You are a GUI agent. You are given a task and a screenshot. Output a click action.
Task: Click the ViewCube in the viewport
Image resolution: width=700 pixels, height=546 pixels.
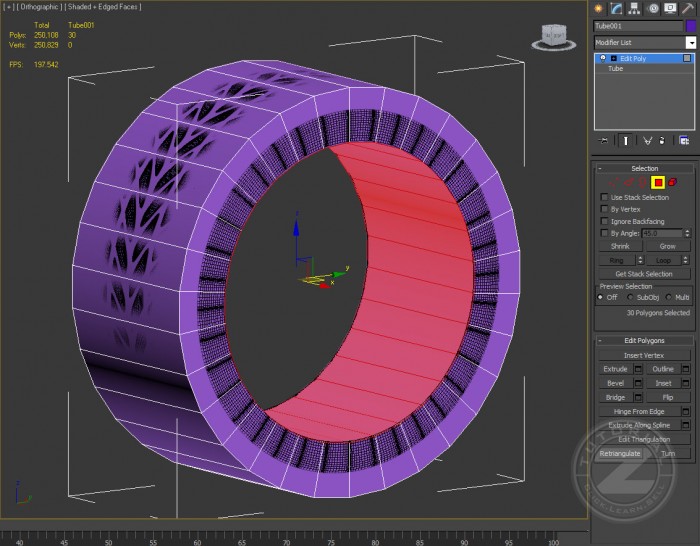pos(553,37)
